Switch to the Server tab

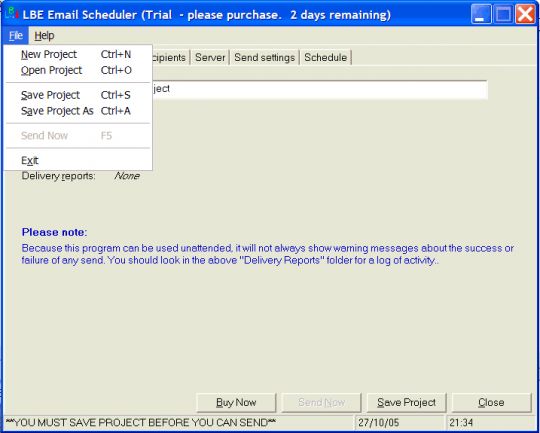(x=210, y=58)
